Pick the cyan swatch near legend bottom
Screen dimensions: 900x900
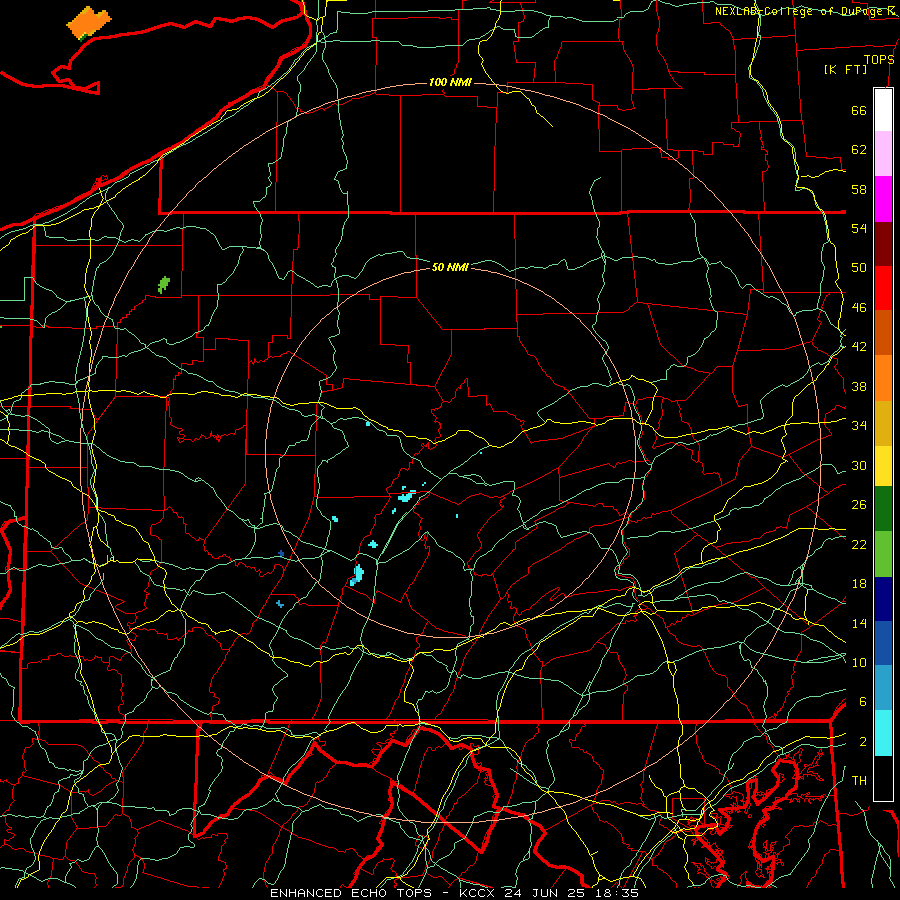click(x=883, y=733)
